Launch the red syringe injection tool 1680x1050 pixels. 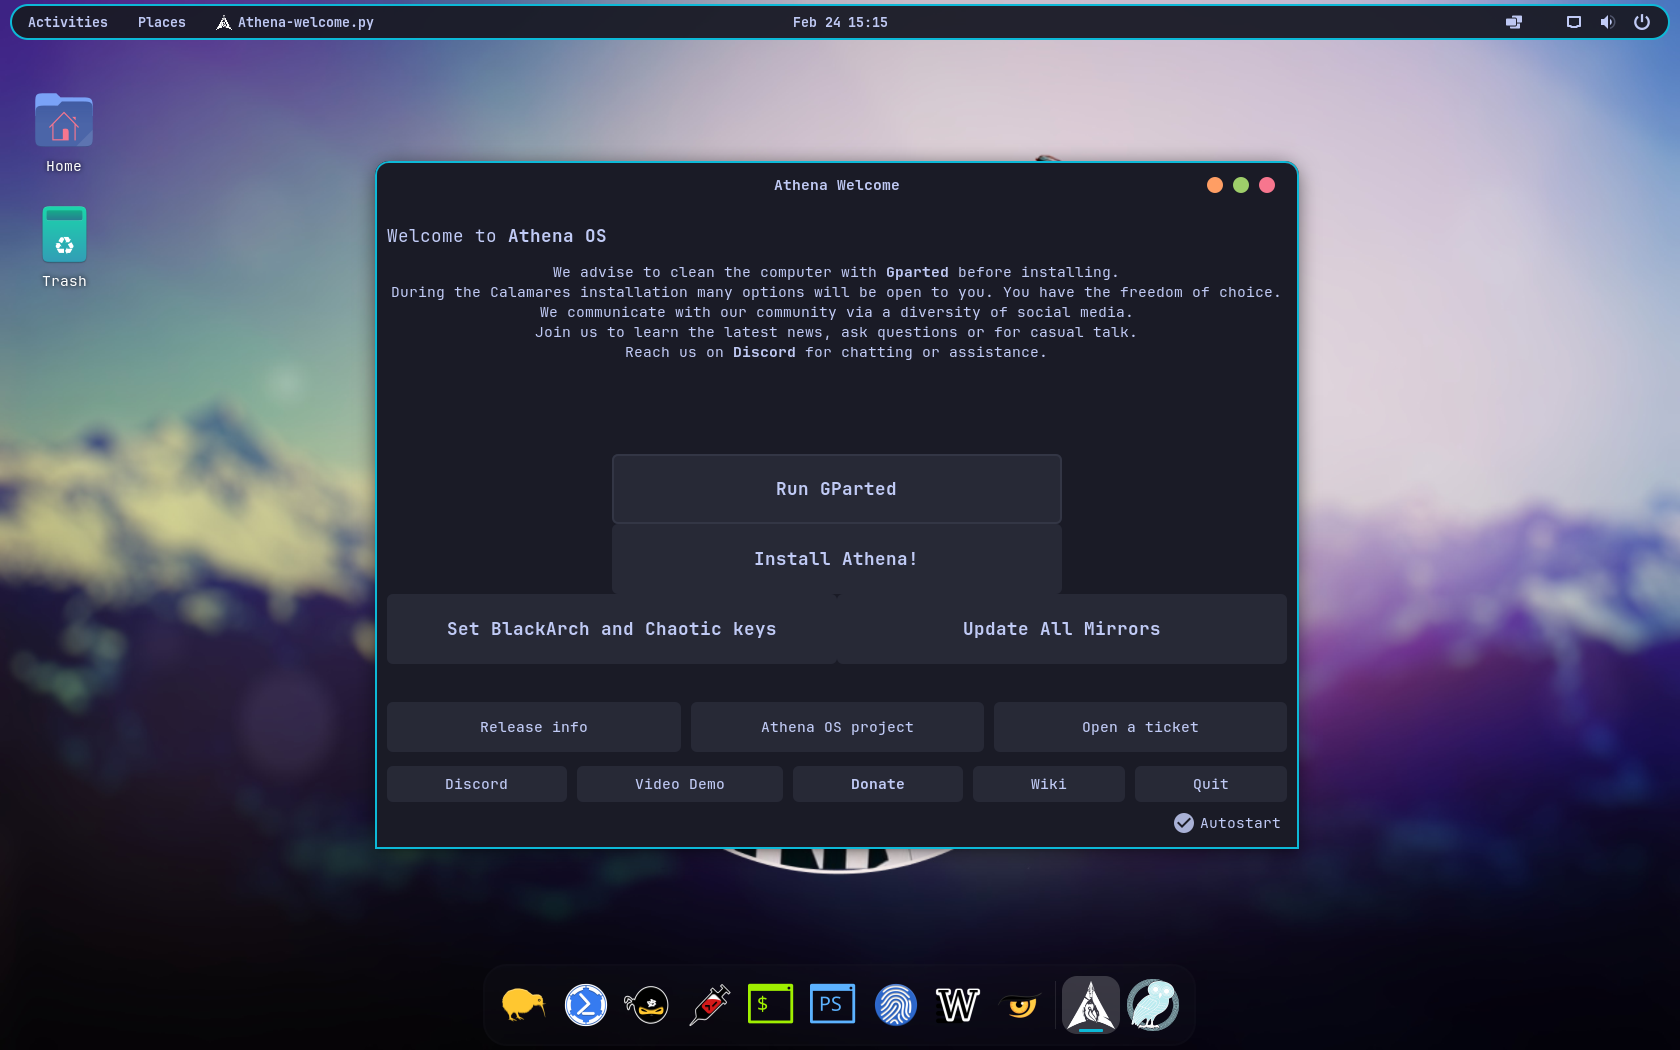tap(710, 1004)
